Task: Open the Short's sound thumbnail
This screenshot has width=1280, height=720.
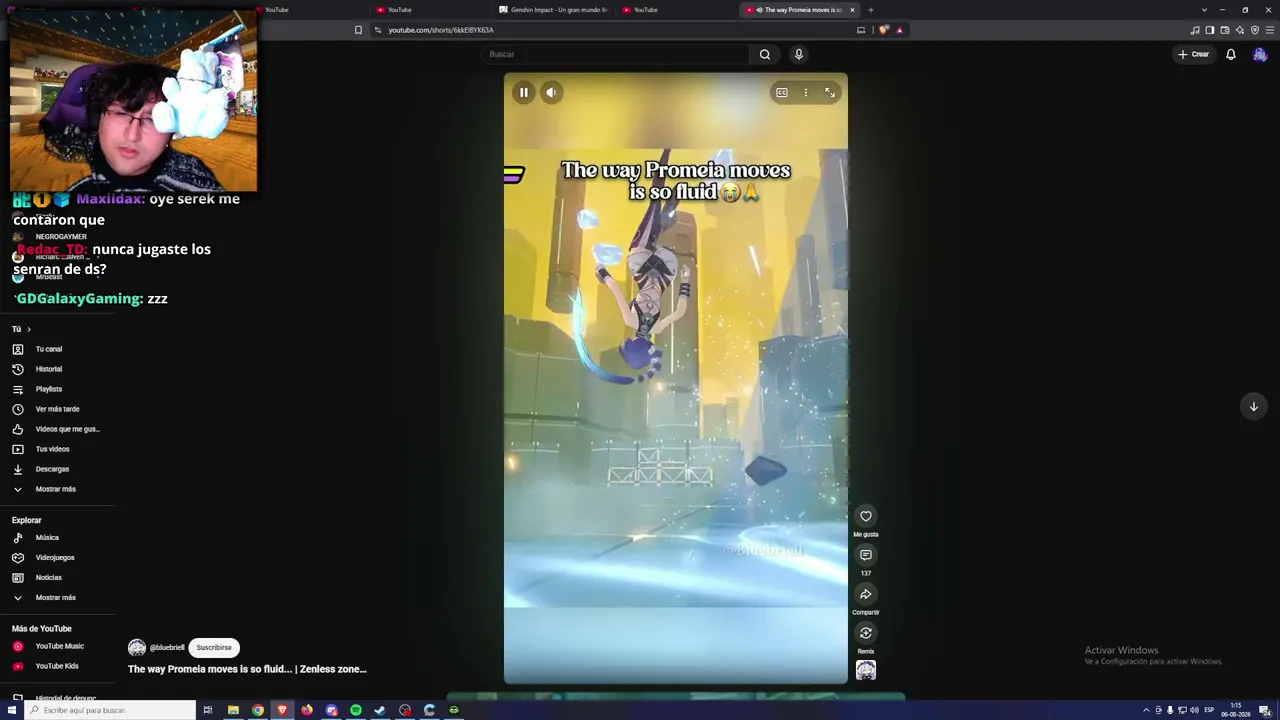Action: pos(866,670)
